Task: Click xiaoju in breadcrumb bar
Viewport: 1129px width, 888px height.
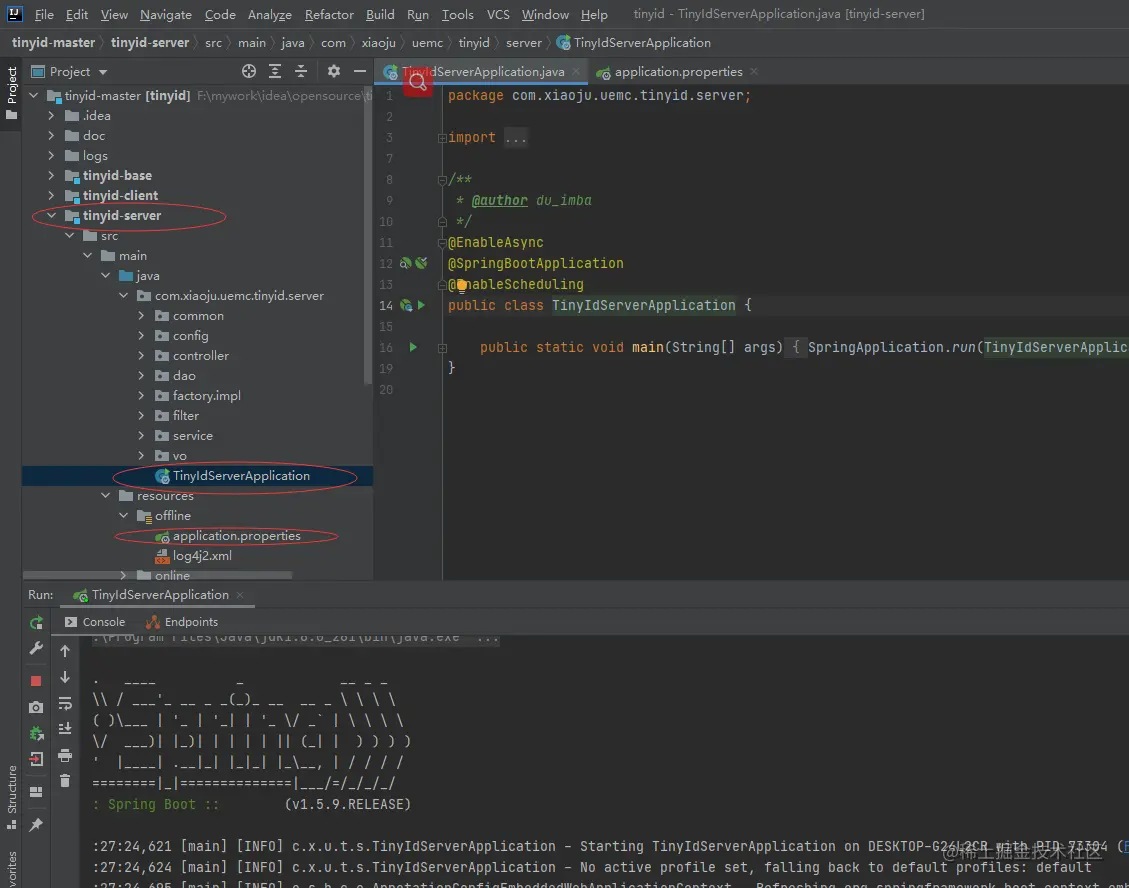Action: [379, 42]
